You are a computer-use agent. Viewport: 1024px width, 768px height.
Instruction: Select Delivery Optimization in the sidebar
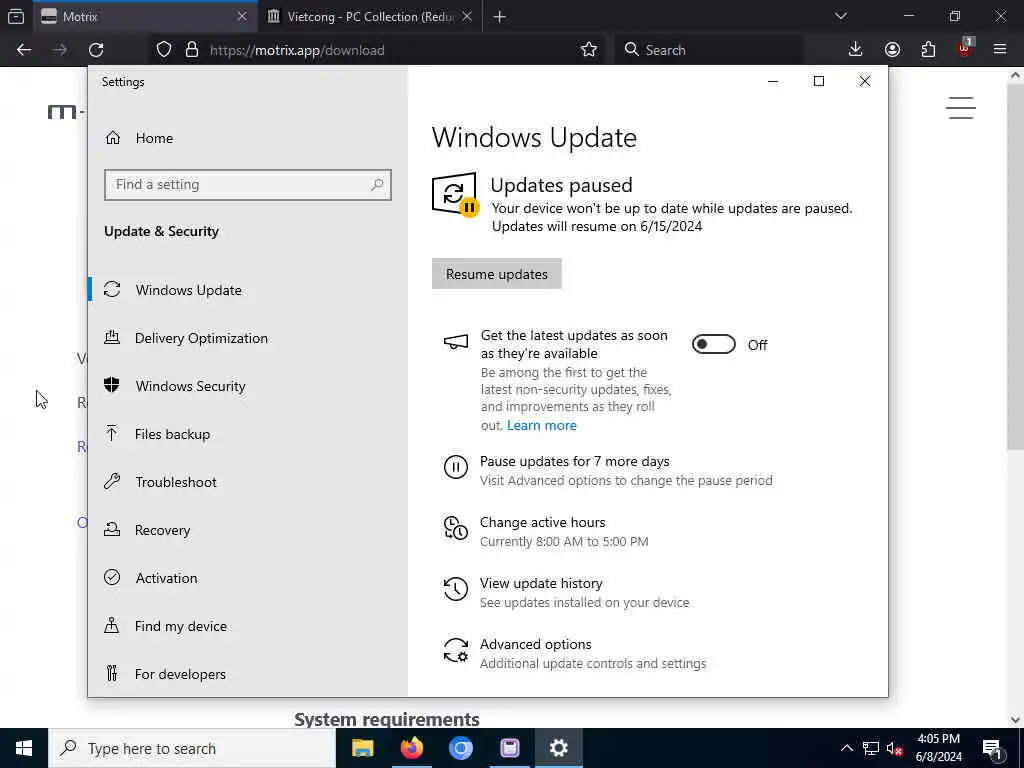248,338
